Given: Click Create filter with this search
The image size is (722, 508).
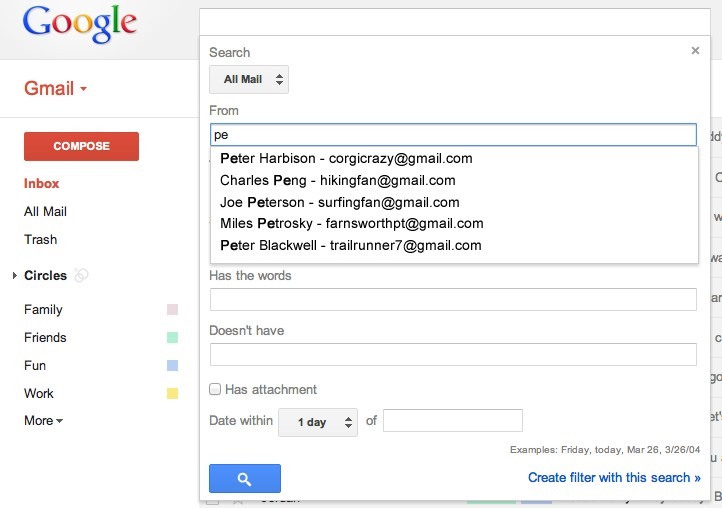Looking at the screenshot, I should [614, 478].
